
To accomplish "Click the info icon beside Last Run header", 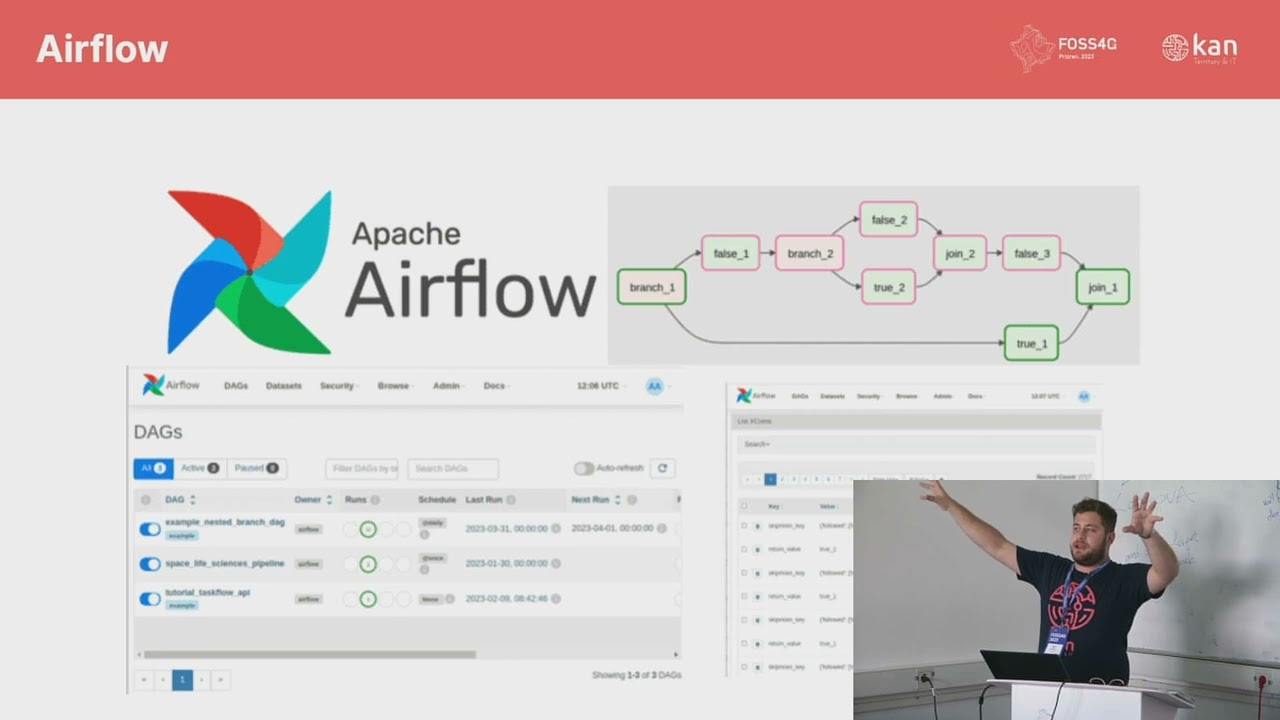I will 511,500.
